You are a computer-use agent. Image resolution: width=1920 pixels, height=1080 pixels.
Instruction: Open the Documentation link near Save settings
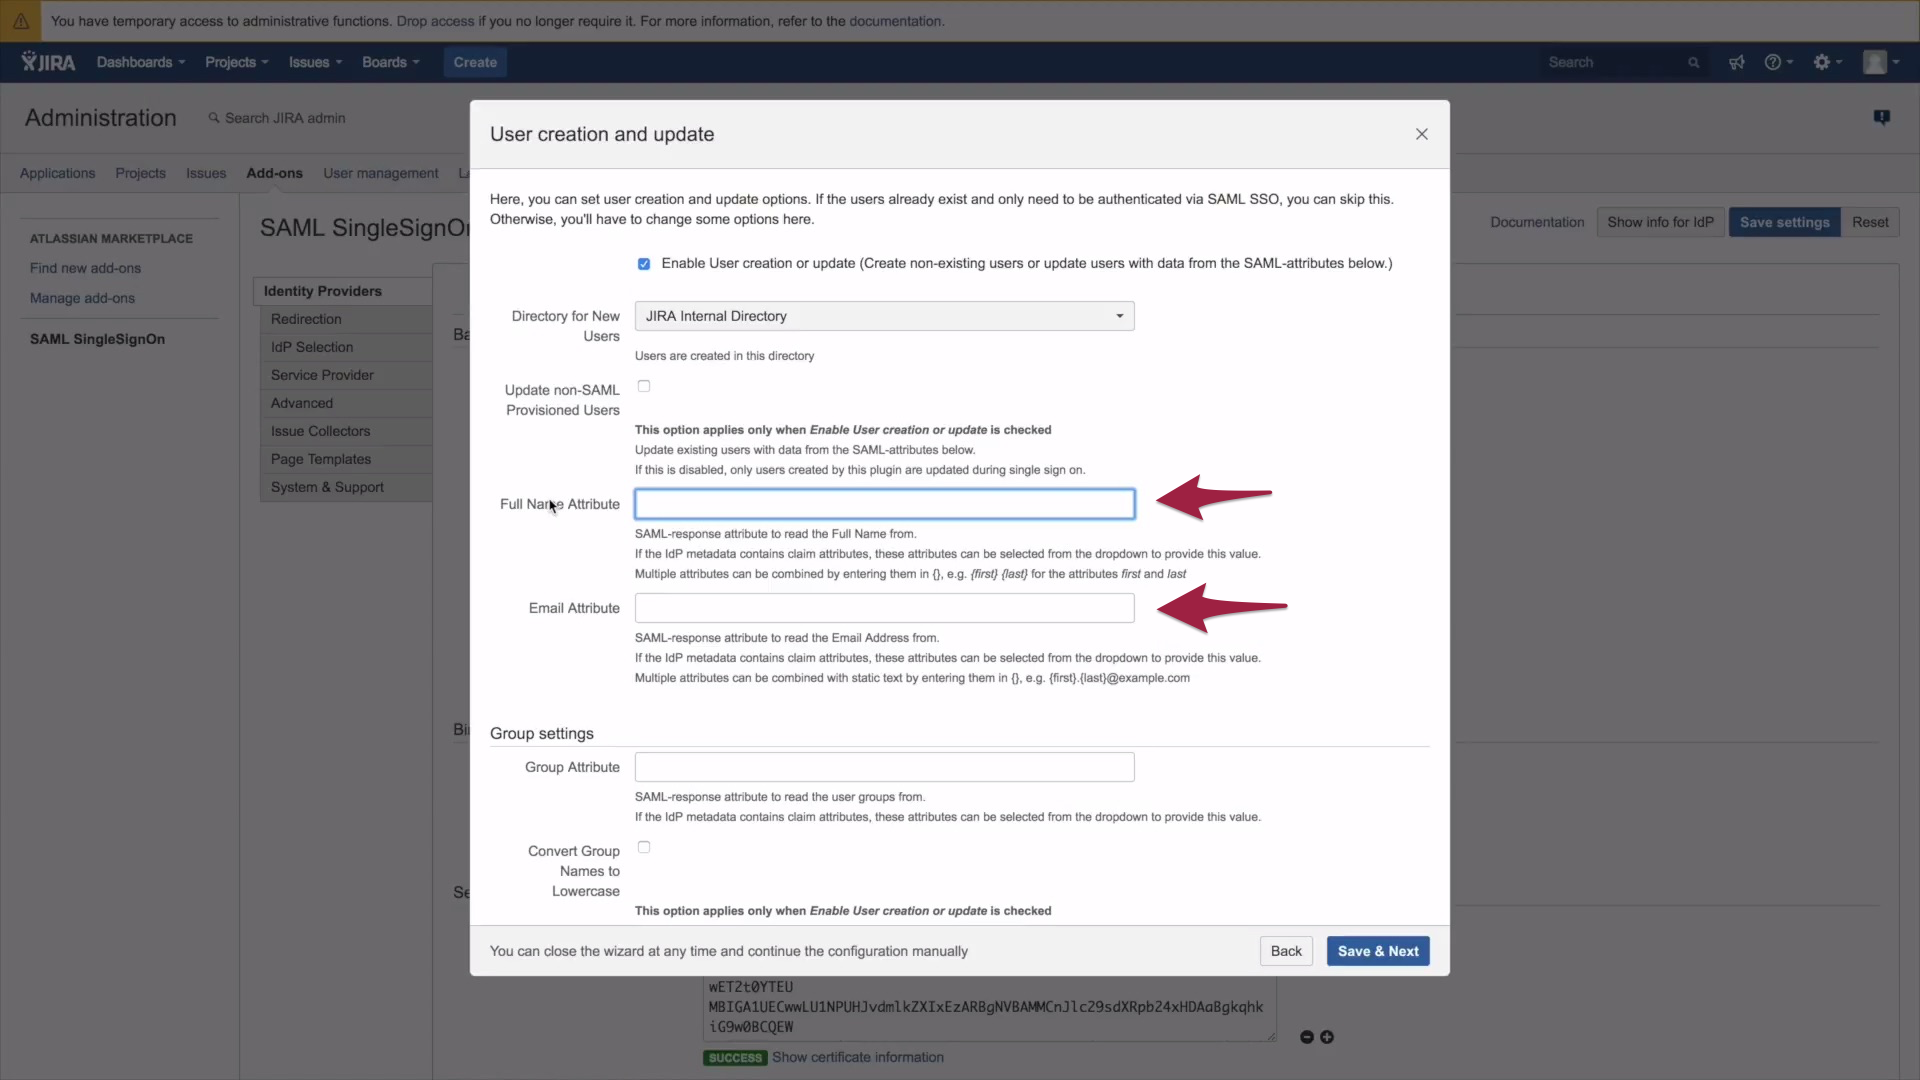1537,222
